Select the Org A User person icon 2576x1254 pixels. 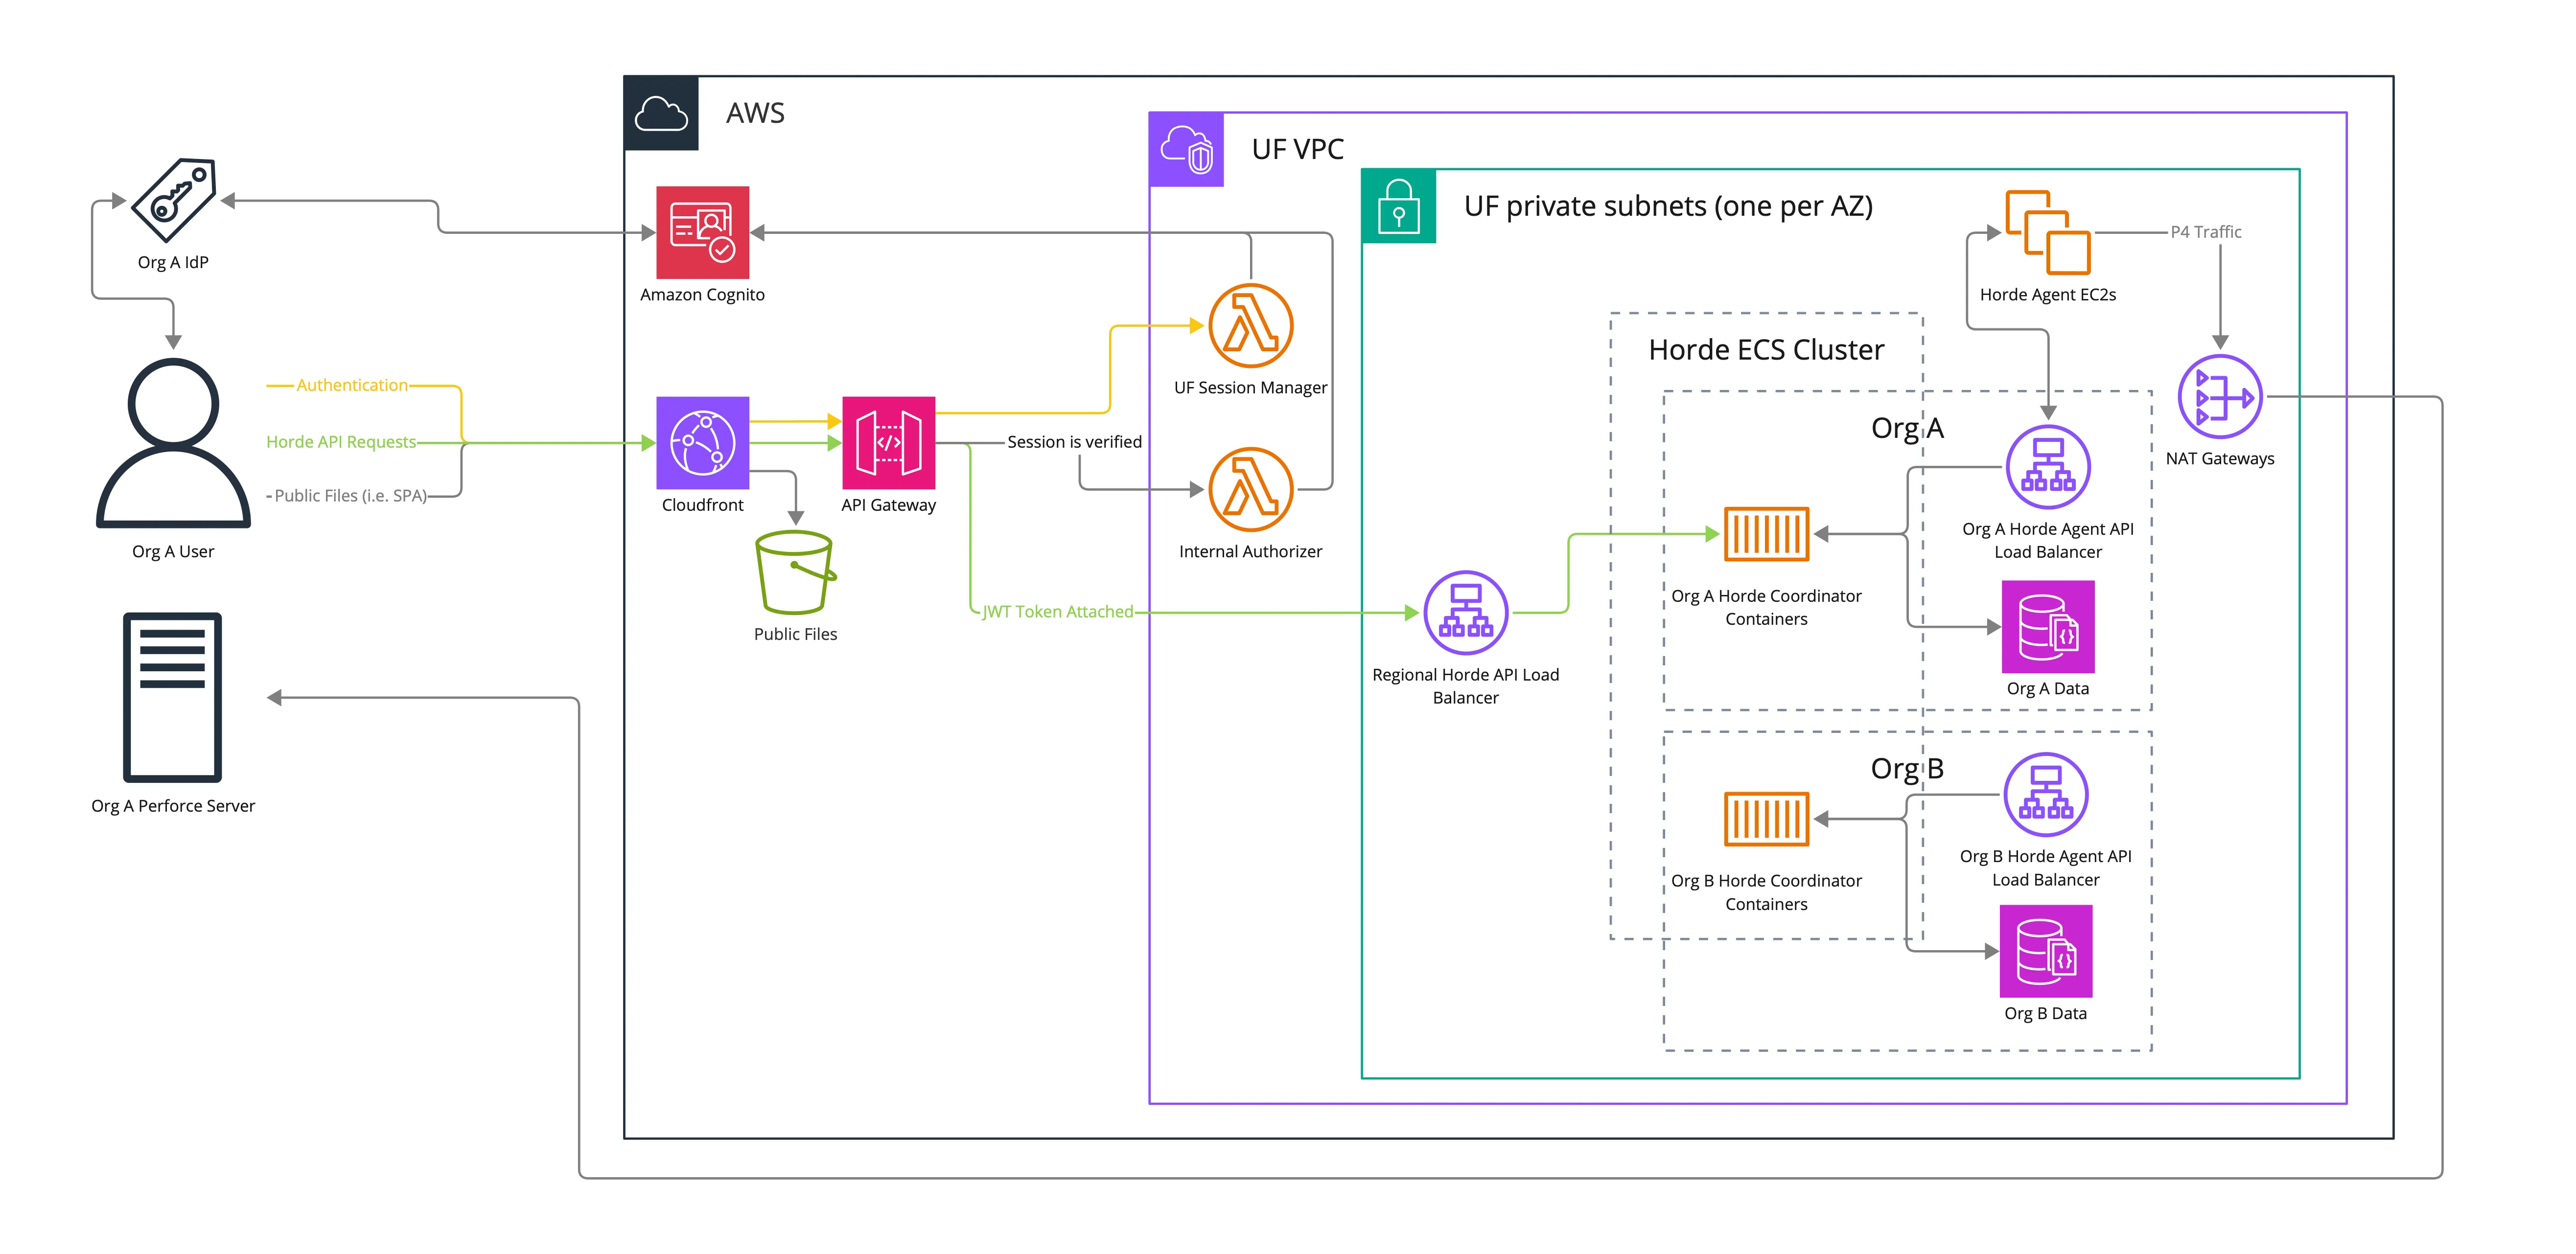(173, 442)
